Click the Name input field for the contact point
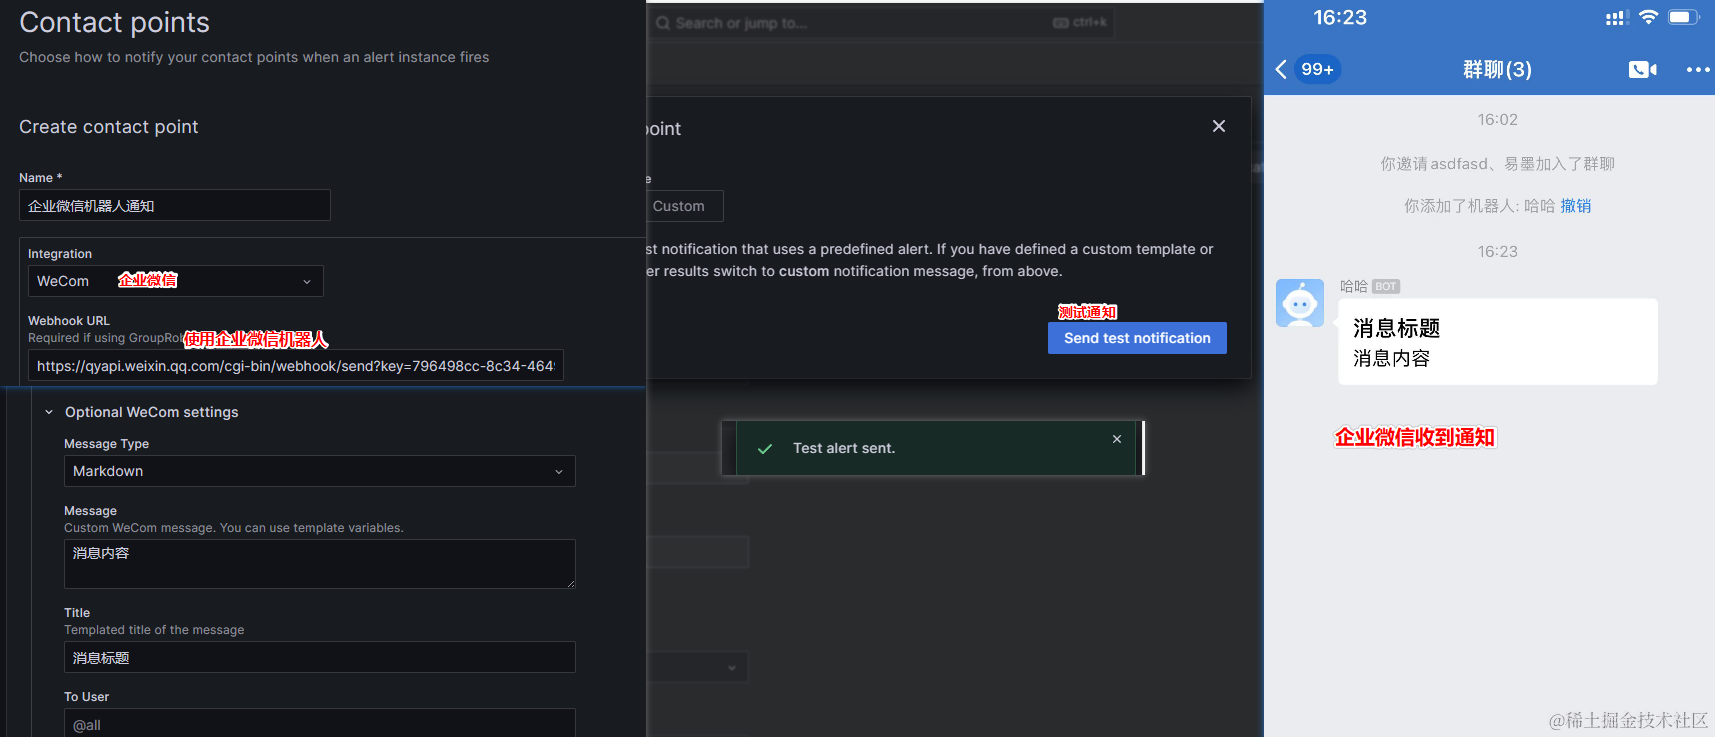Screen dimensions: 1715x737 tap(174, 205)
